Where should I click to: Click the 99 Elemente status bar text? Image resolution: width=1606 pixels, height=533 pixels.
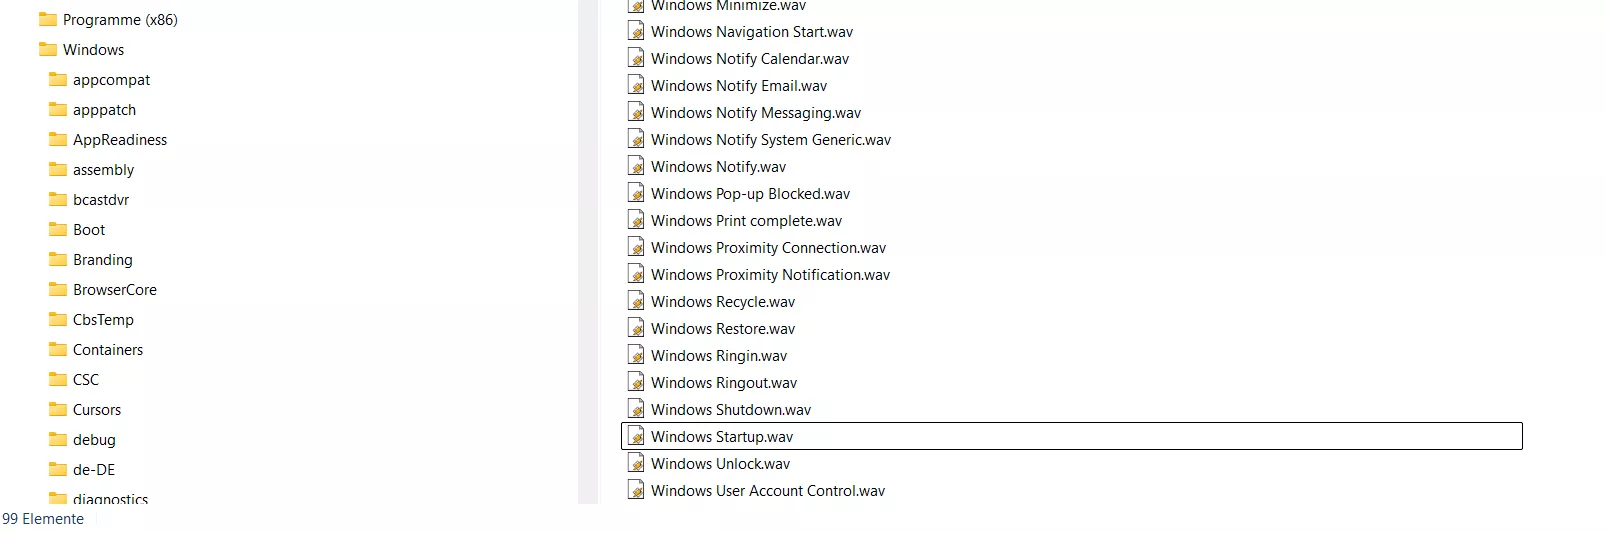tap(43, 518)
